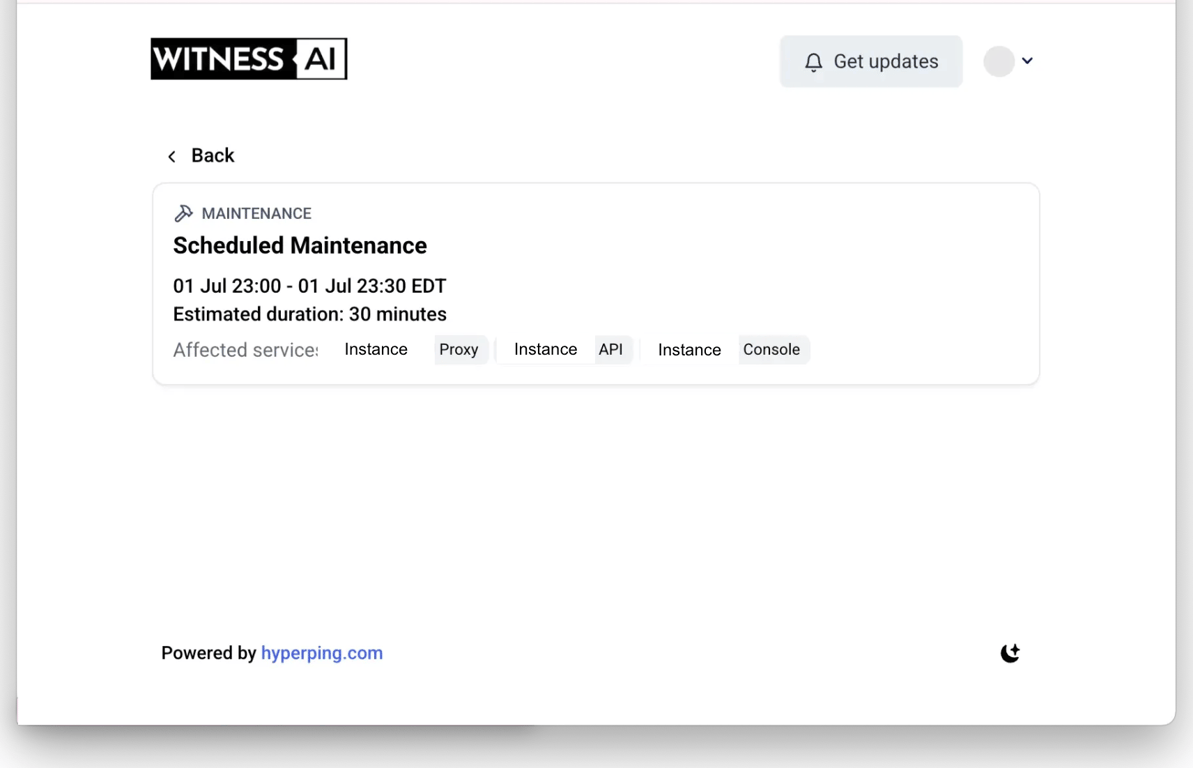
Task: Click the Instance label before API
Action: (545, 349)
